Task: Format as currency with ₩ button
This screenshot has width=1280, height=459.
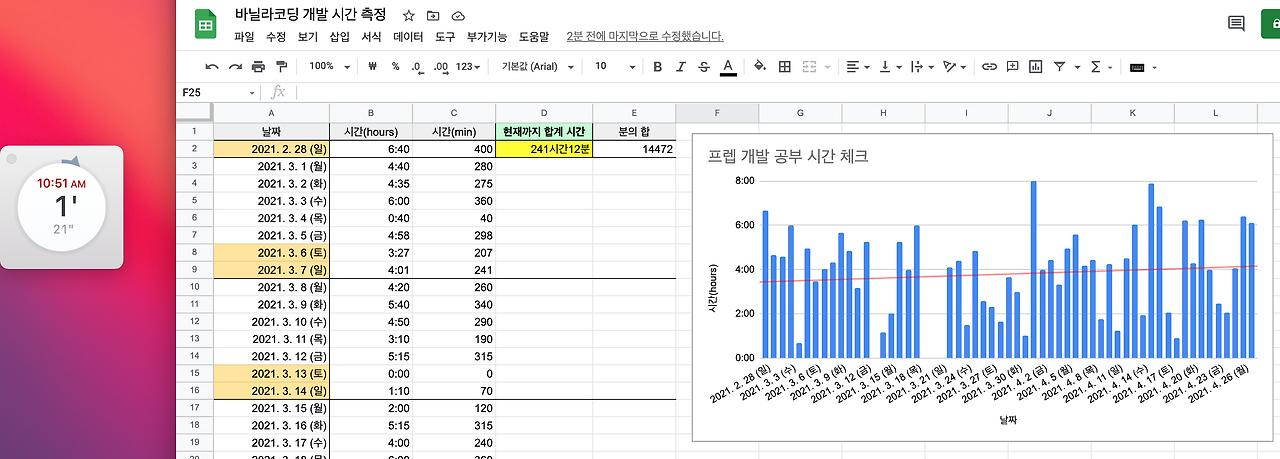Action: 372,66
